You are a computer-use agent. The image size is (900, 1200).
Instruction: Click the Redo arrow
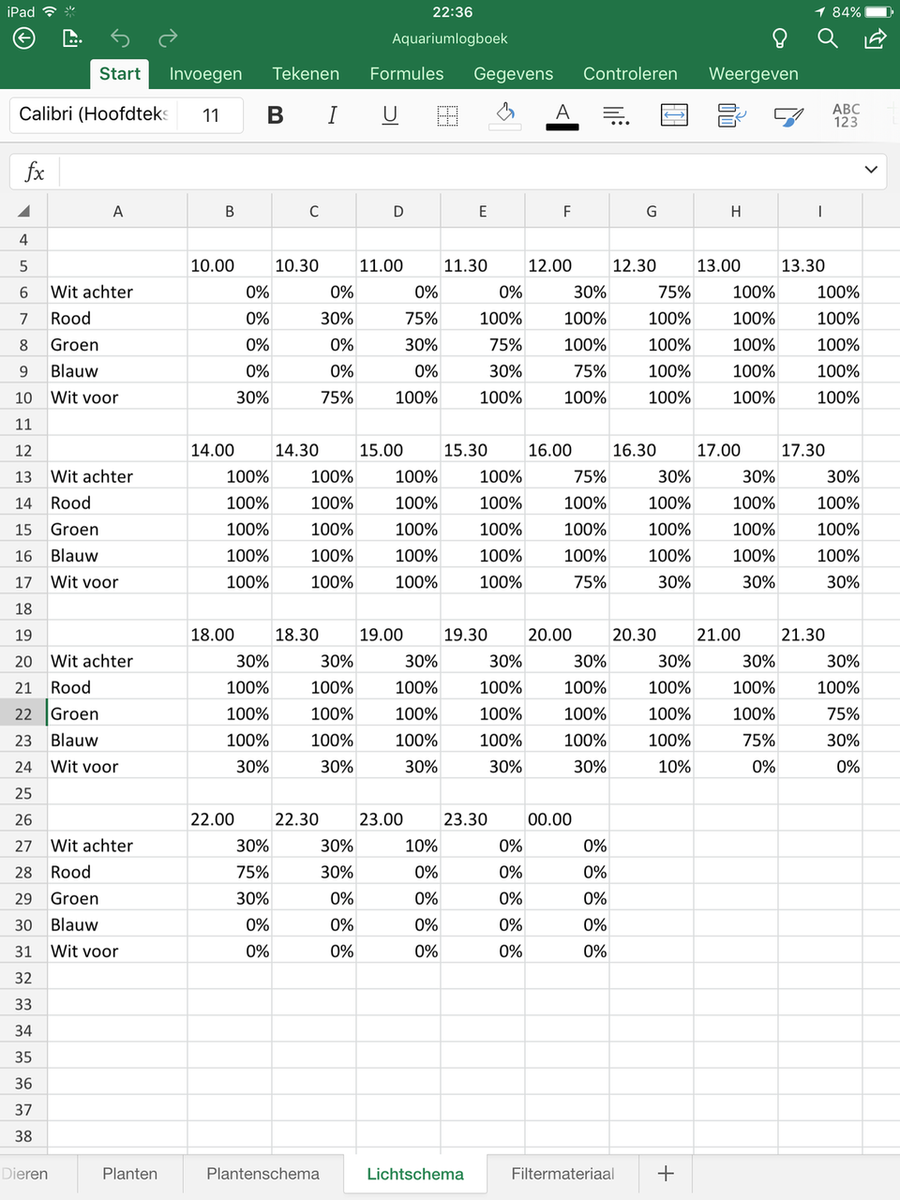(x=168, y=39)
